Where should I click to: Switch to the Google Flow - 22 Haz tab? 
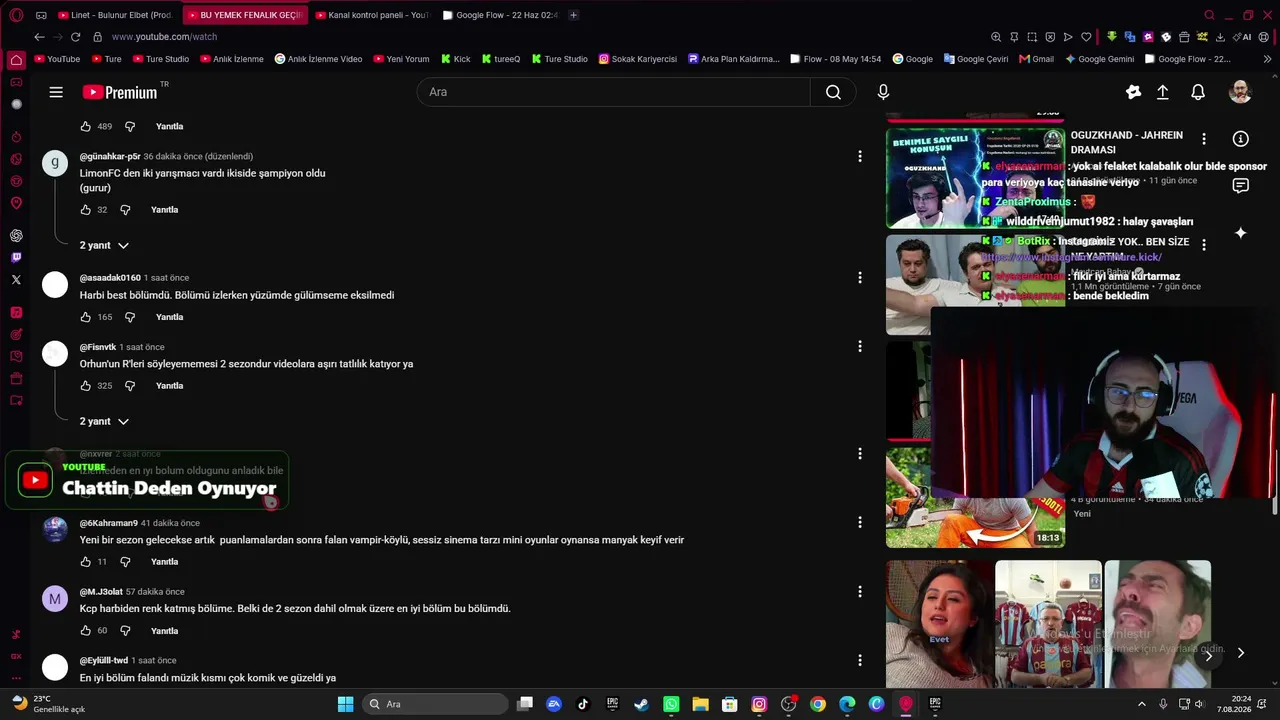point(500,15)
